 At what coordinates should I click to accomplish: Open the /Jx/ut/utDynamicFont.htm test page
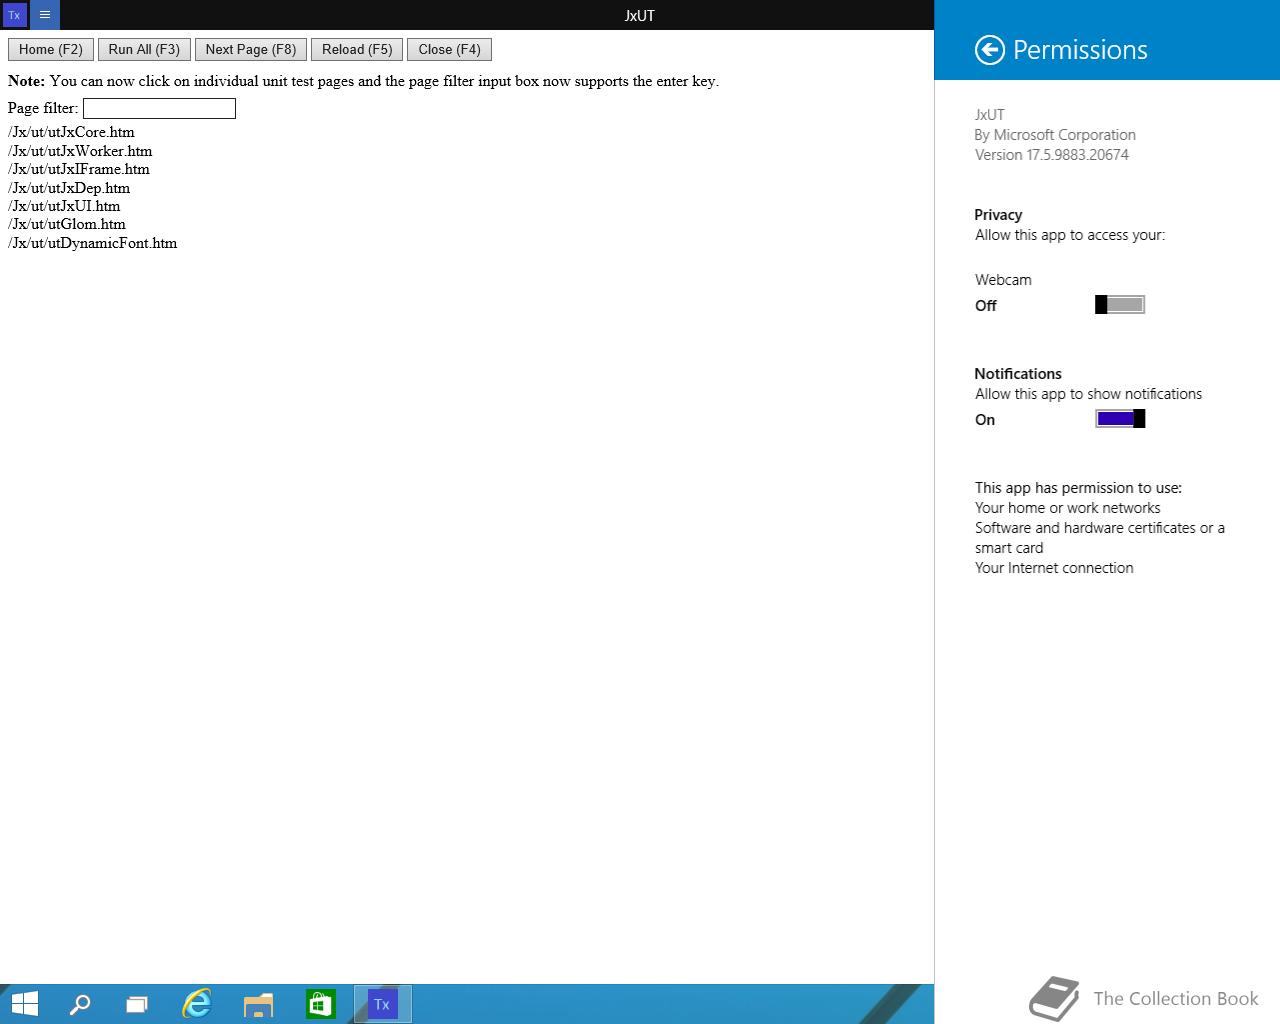tap(92, 243)
